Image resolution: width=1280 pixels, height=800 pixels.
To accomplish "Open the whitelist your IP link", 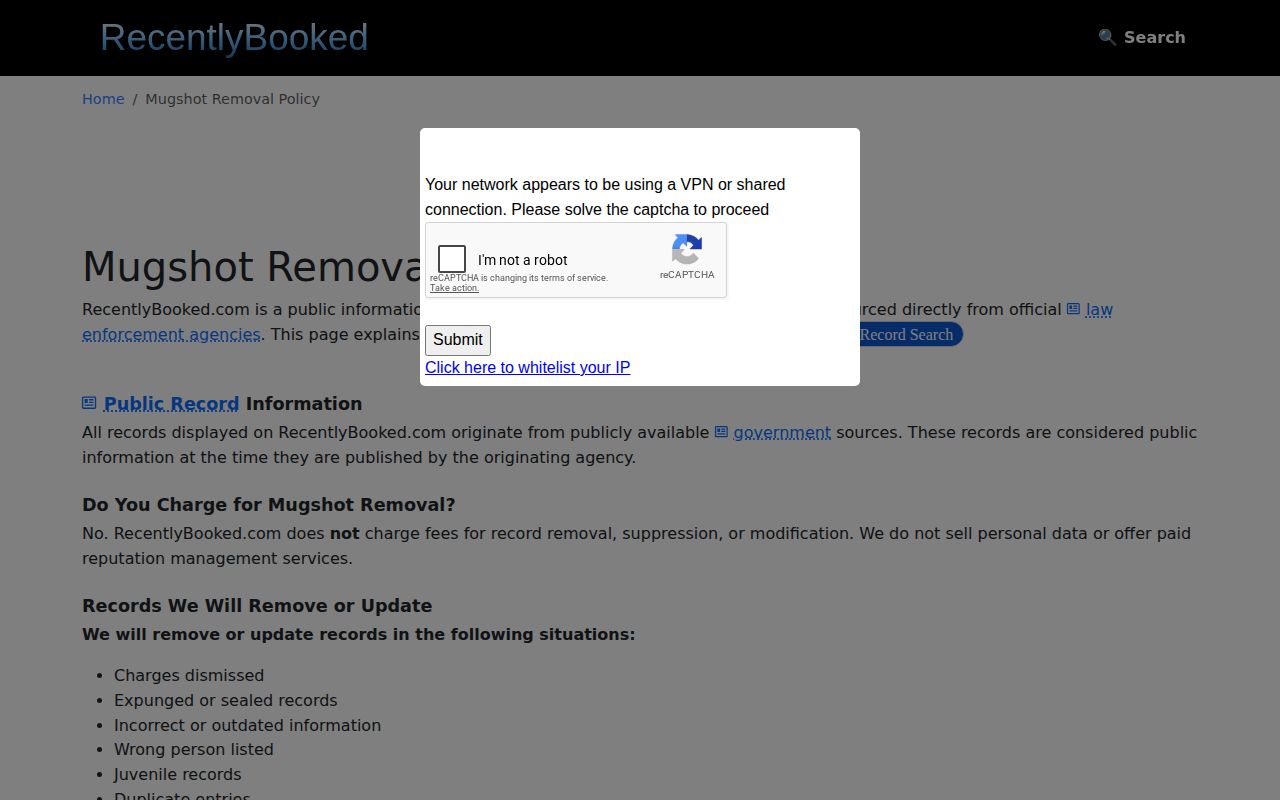I will pos(527,367).
